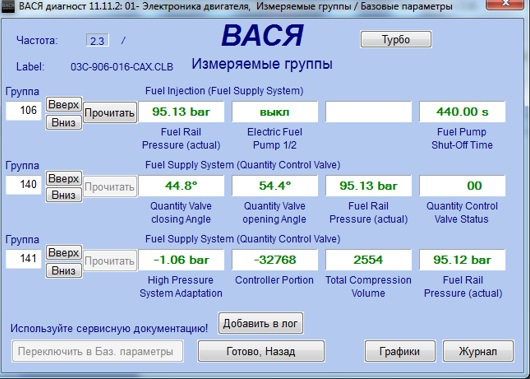Click Вниз for group 141
The height and width of the screenshot is (379, 530).
pos(64,270)
